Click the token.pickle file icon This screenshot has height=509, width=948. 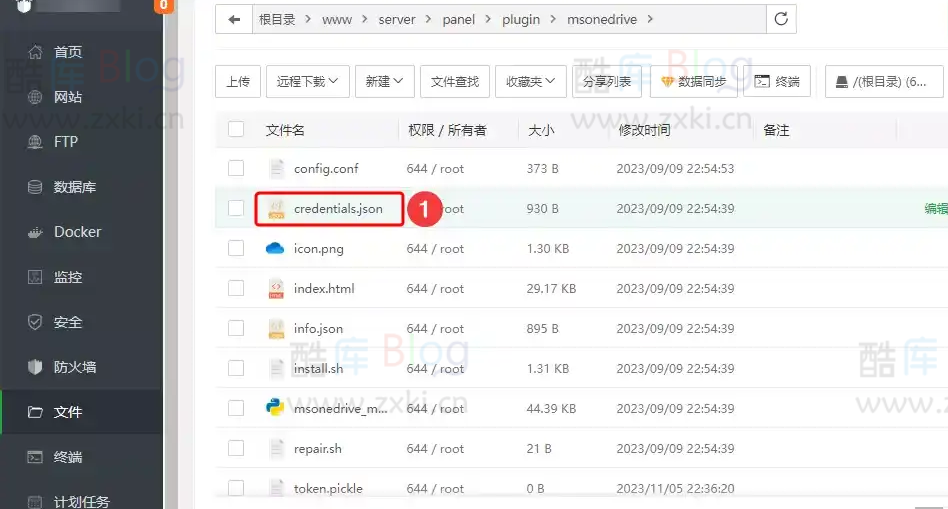[x=276, y=488]
